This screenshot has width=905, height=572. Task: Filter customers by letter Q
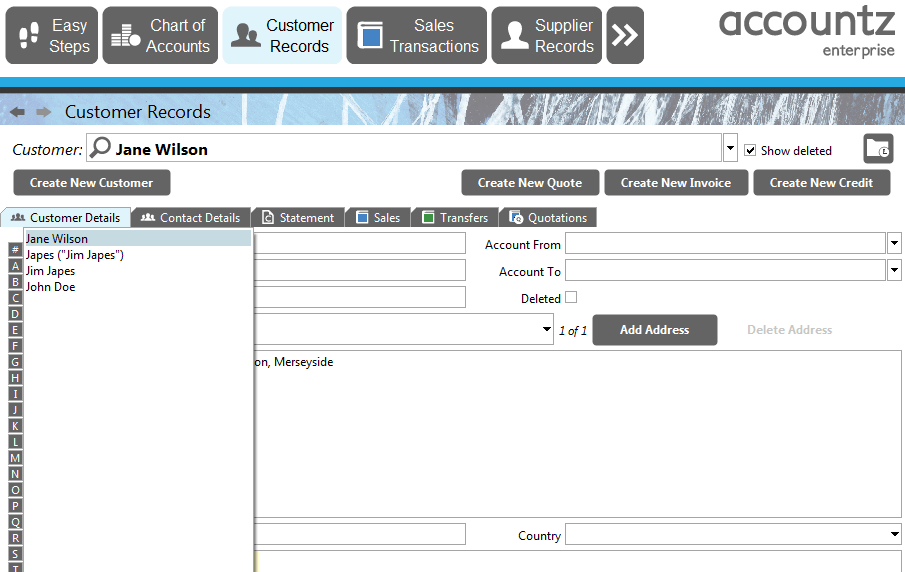click(16, 522)
